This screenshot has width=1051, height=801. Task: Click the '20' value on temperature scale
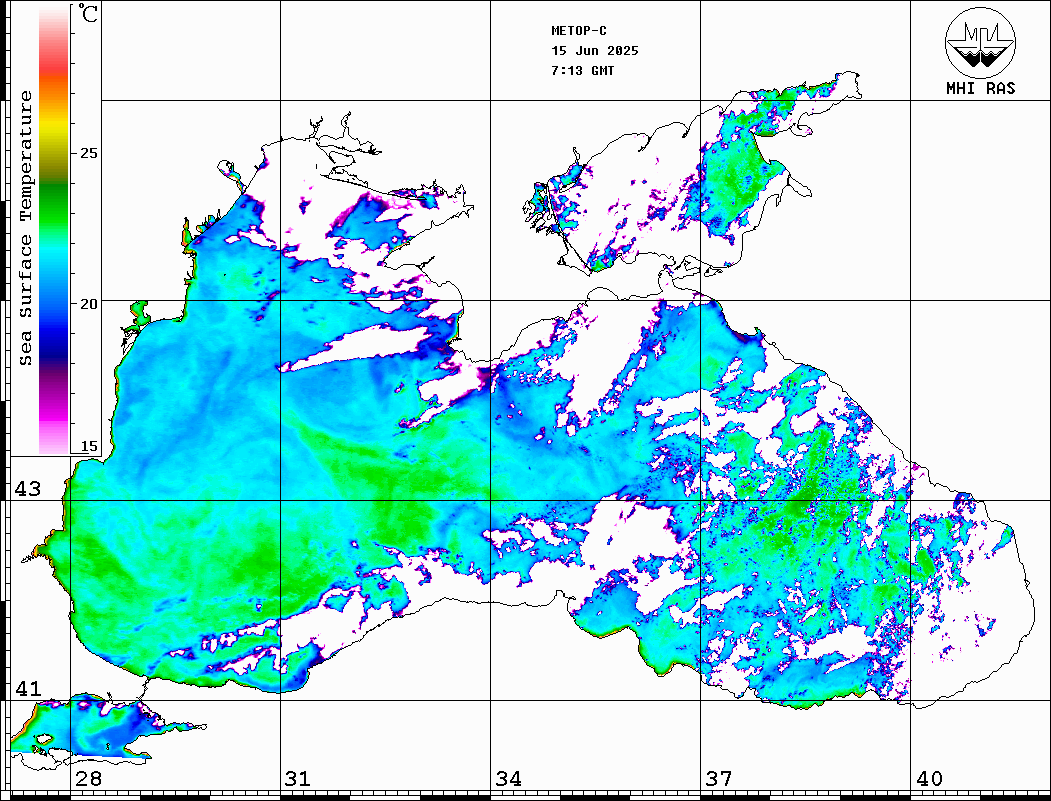88,304
